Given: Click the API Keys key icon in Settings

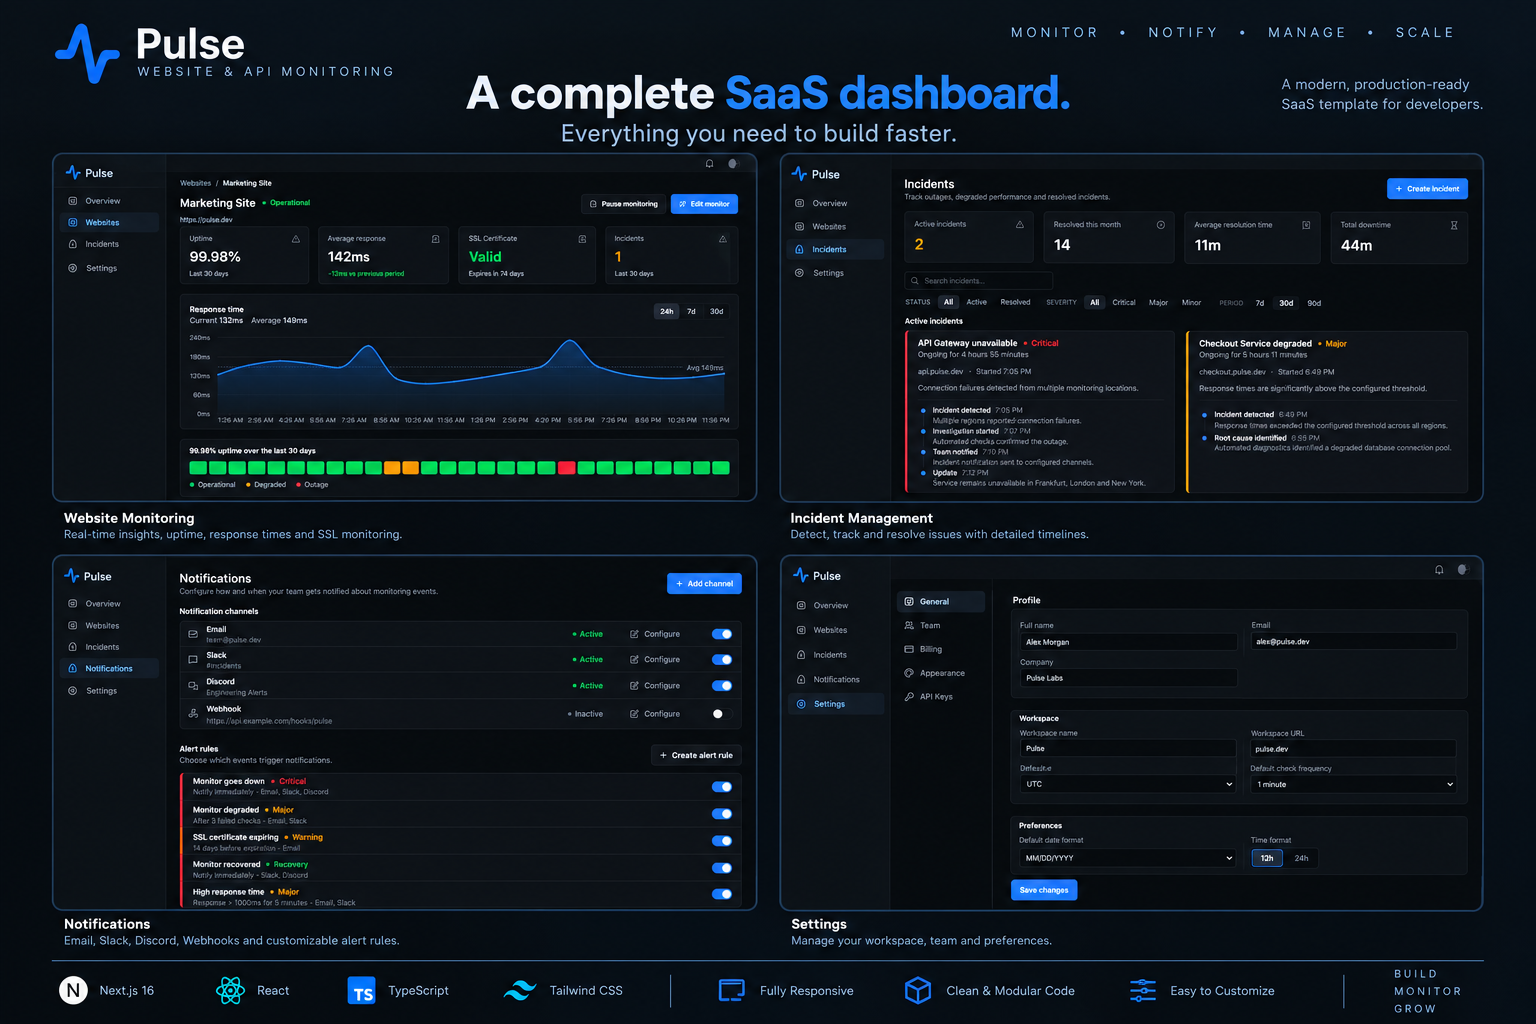Looking at the screenshot, I should click(x=909, y=697).
